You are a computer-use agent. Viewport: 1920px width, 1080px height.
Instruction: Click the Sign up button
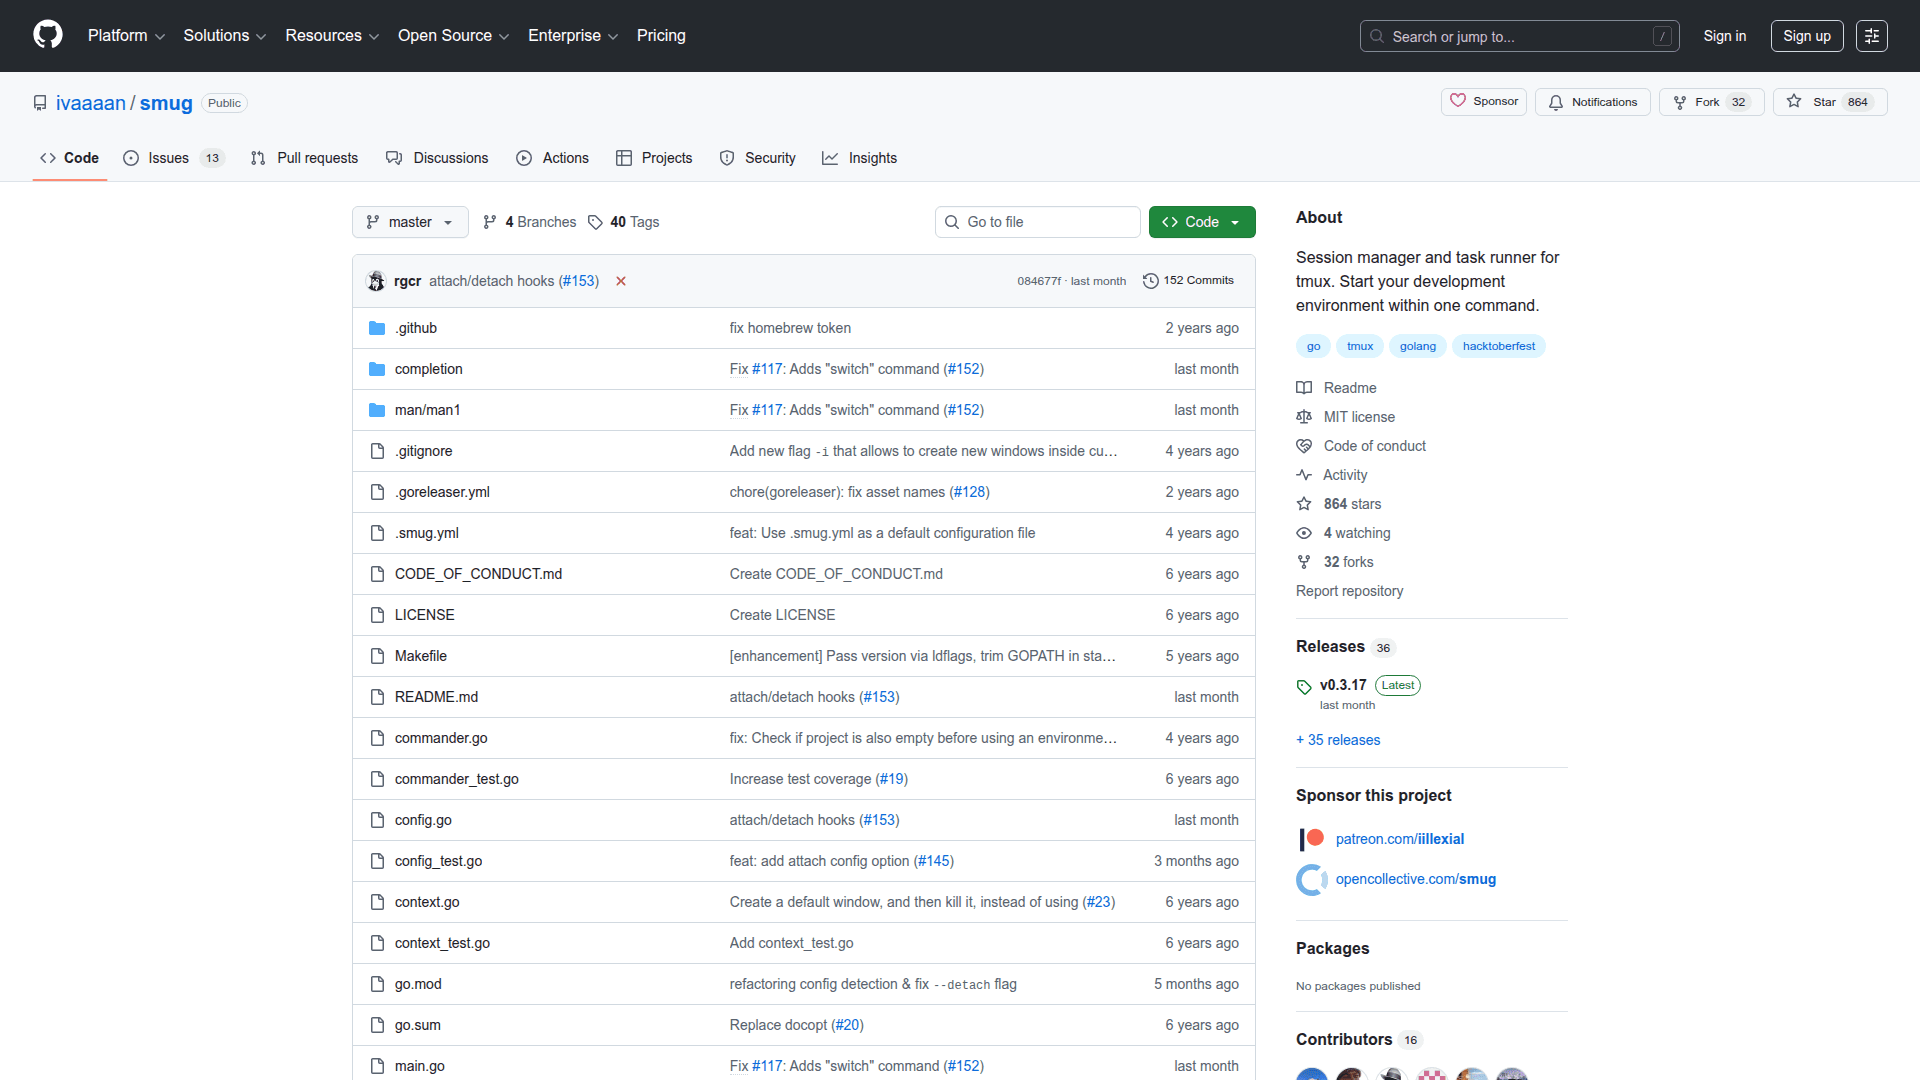pos(1806,36)
